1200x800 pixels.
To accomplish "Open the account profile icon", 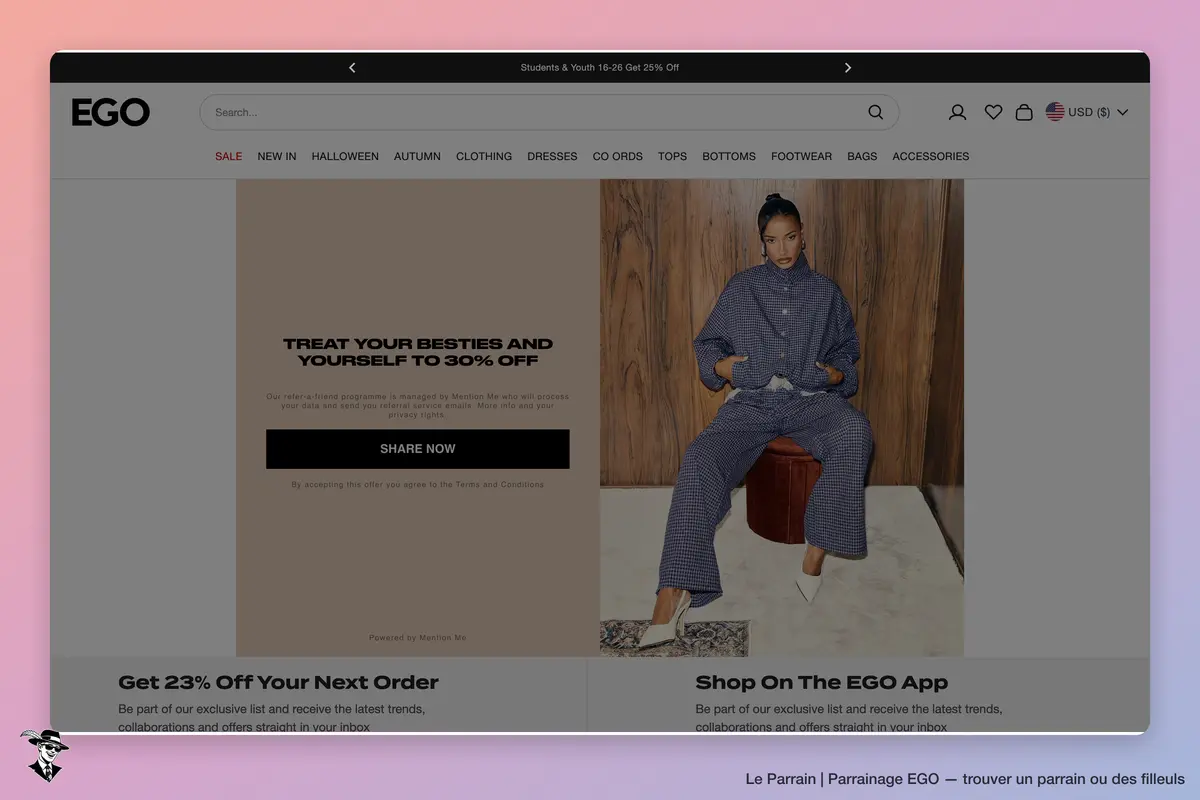I will (x=957, y=112).
